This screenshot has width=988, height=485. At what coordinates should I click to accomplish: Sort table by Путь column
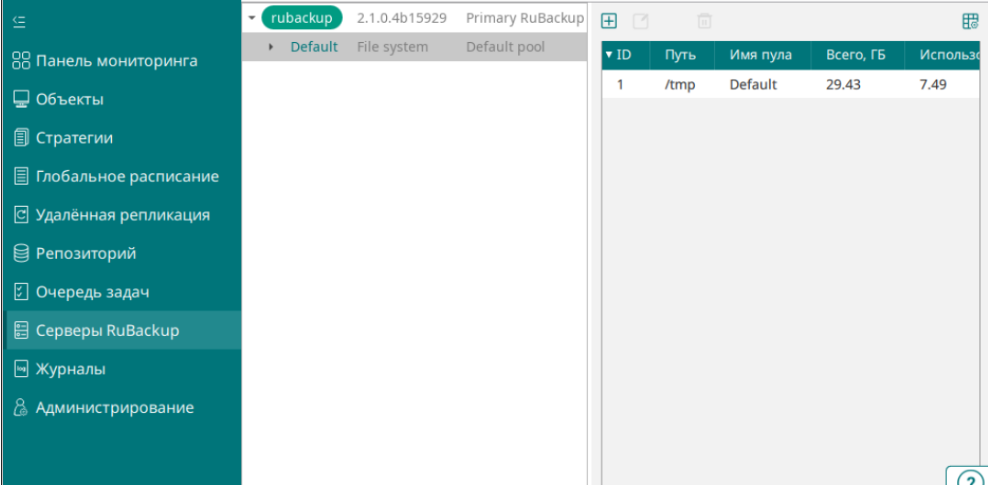point(682,55)
